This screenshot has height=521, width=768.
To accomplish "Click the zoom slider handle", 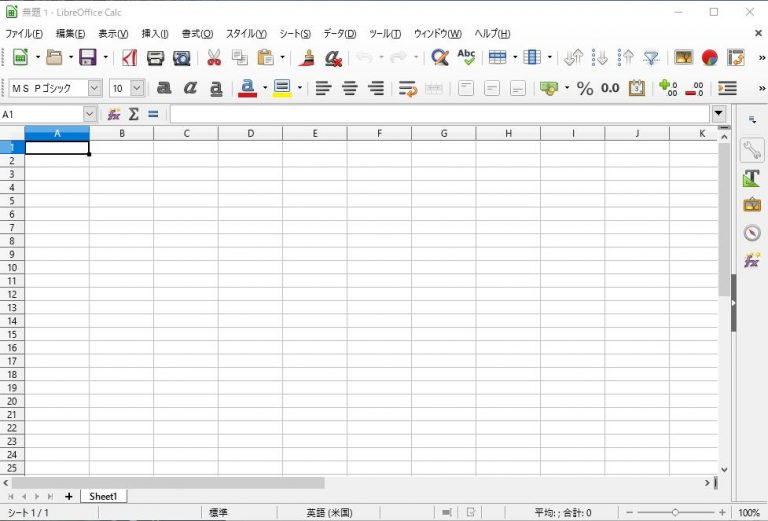I will [675, 512].
